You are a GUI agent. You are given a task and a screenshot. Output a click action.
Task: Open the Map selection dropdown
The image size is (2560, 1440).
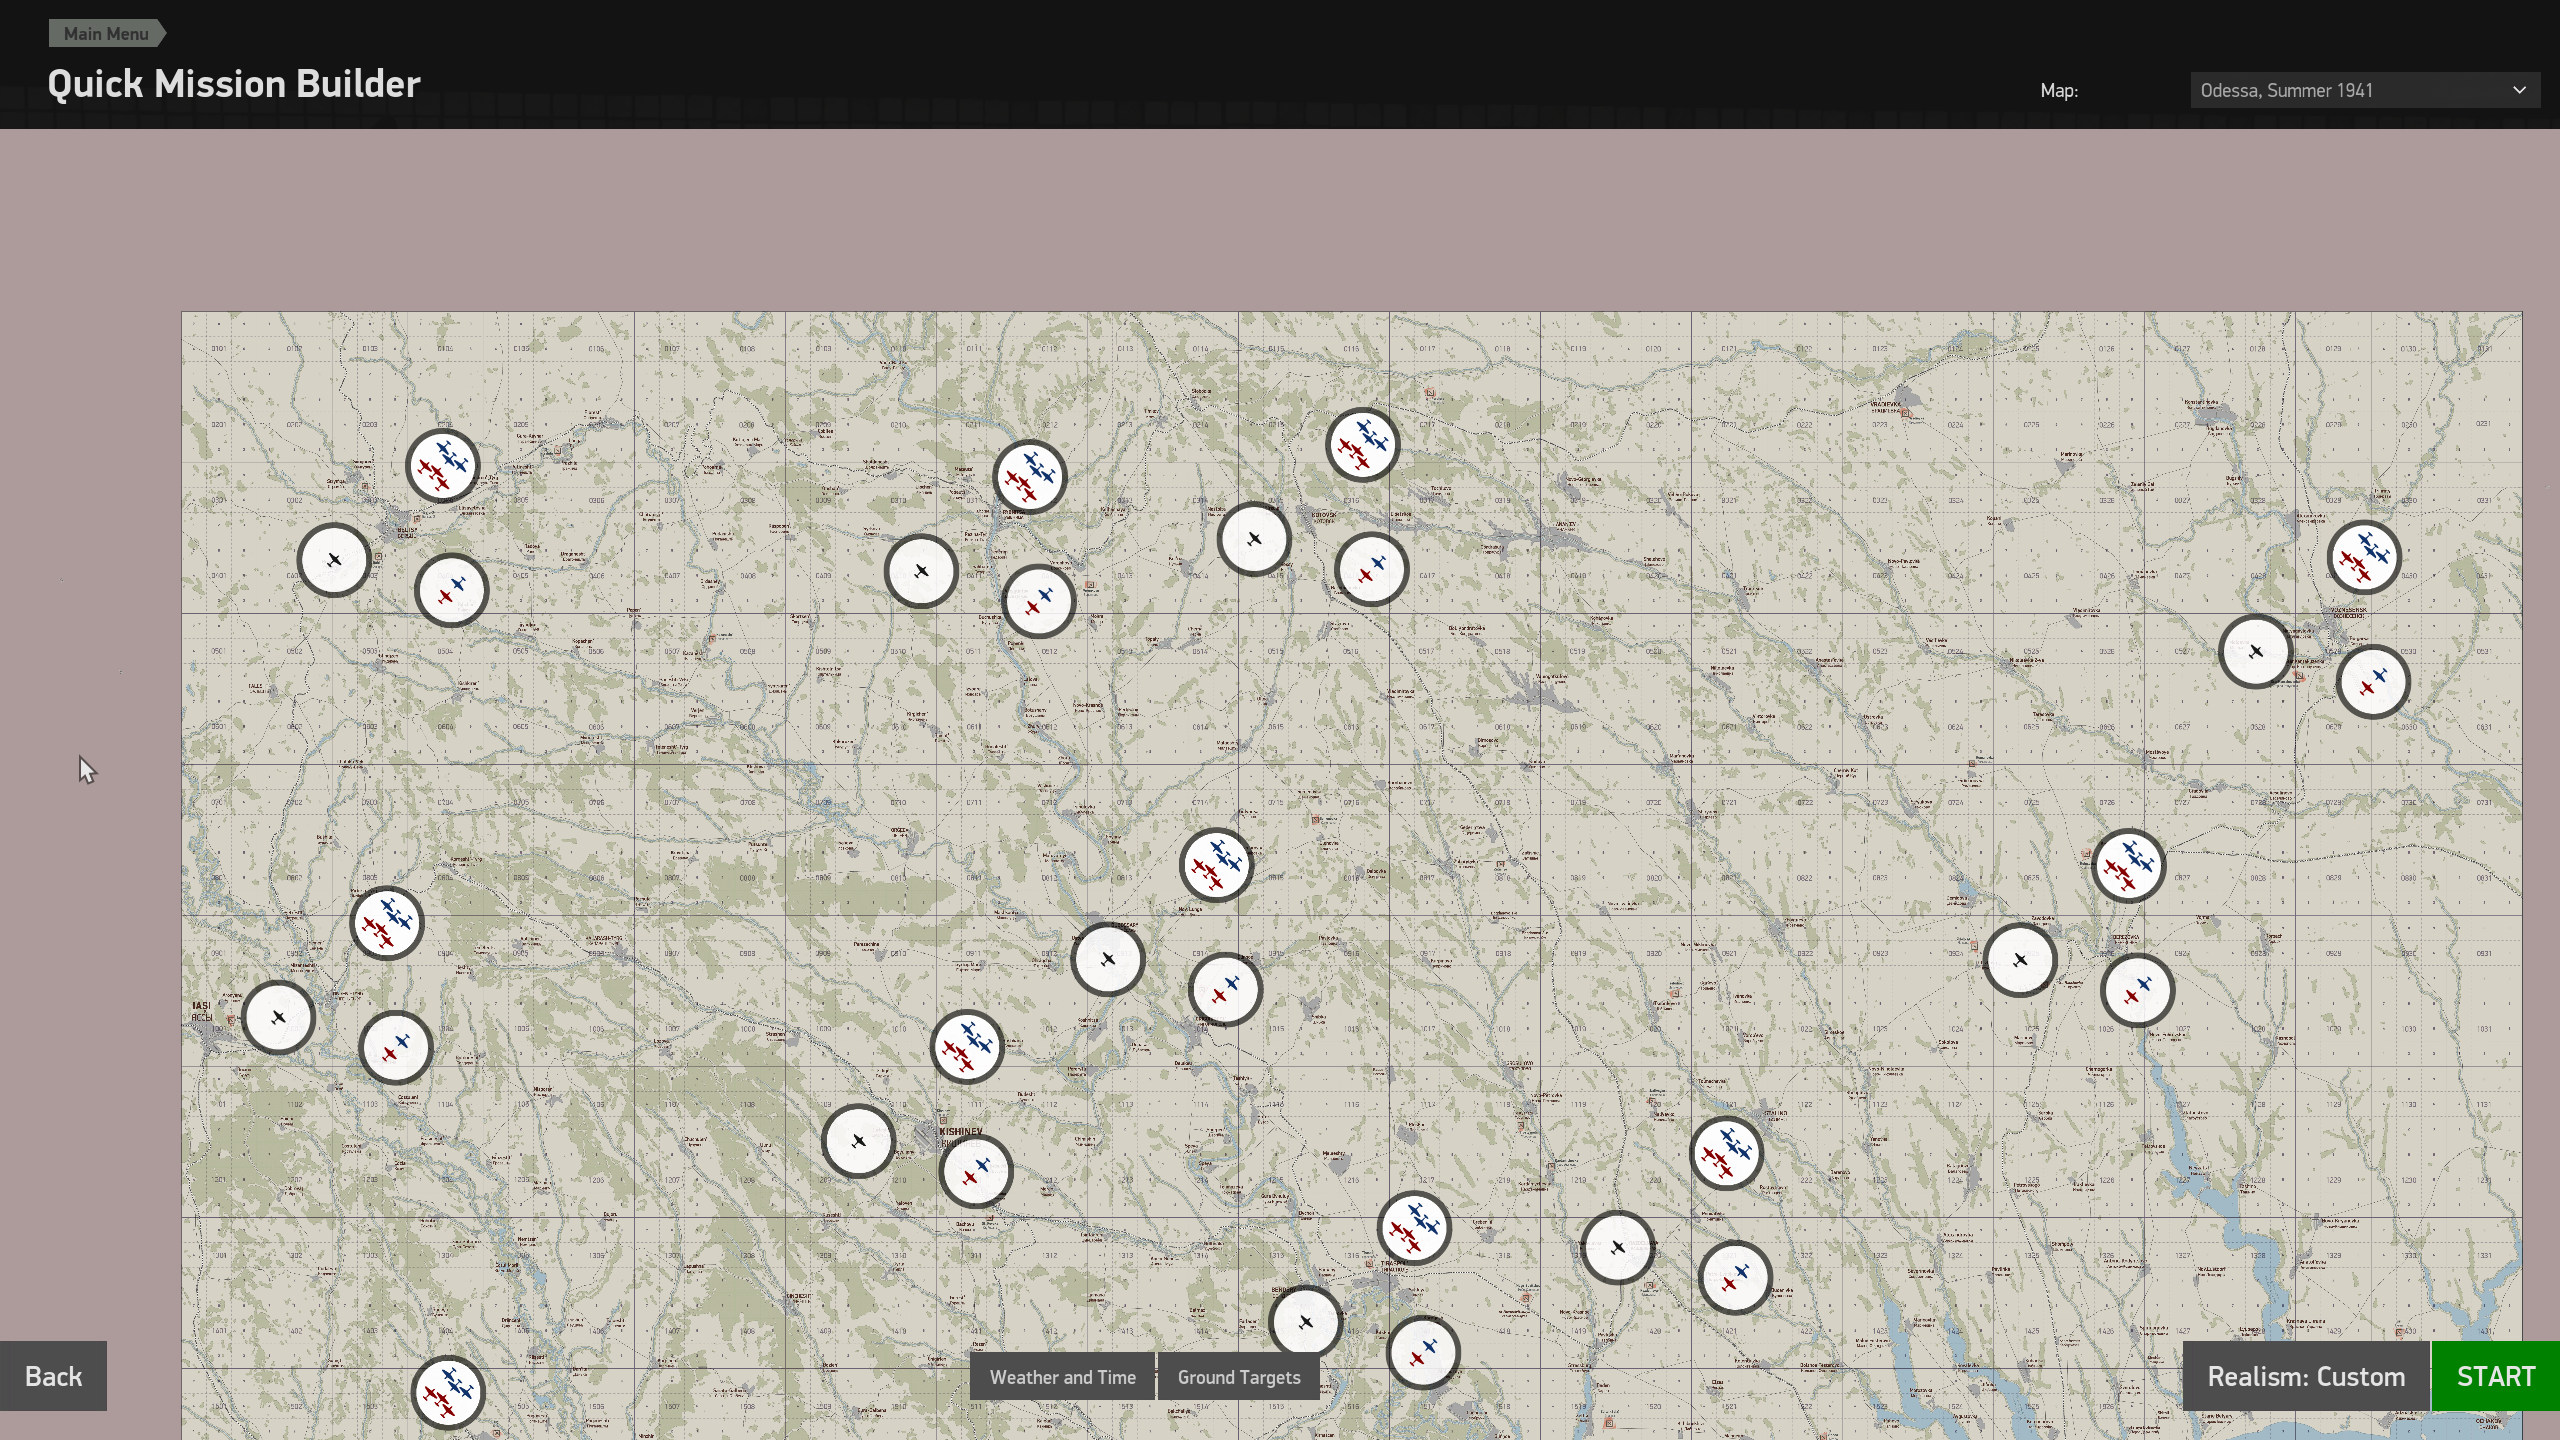(2365, 89)
